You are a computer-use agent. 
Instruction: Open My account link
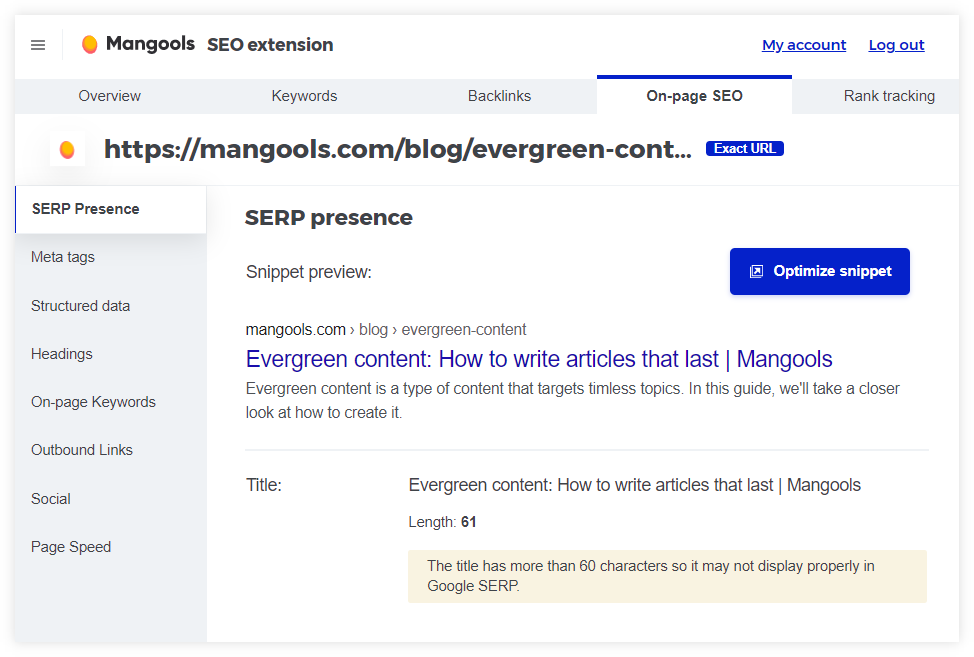tap(804, 45)
